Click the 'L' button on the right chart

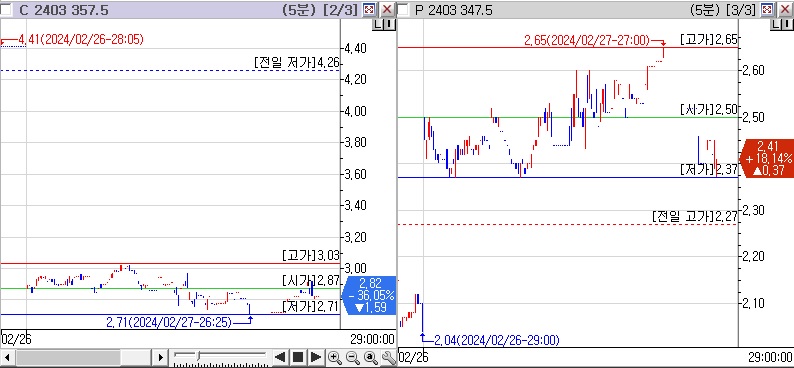(x=776, y=24)
